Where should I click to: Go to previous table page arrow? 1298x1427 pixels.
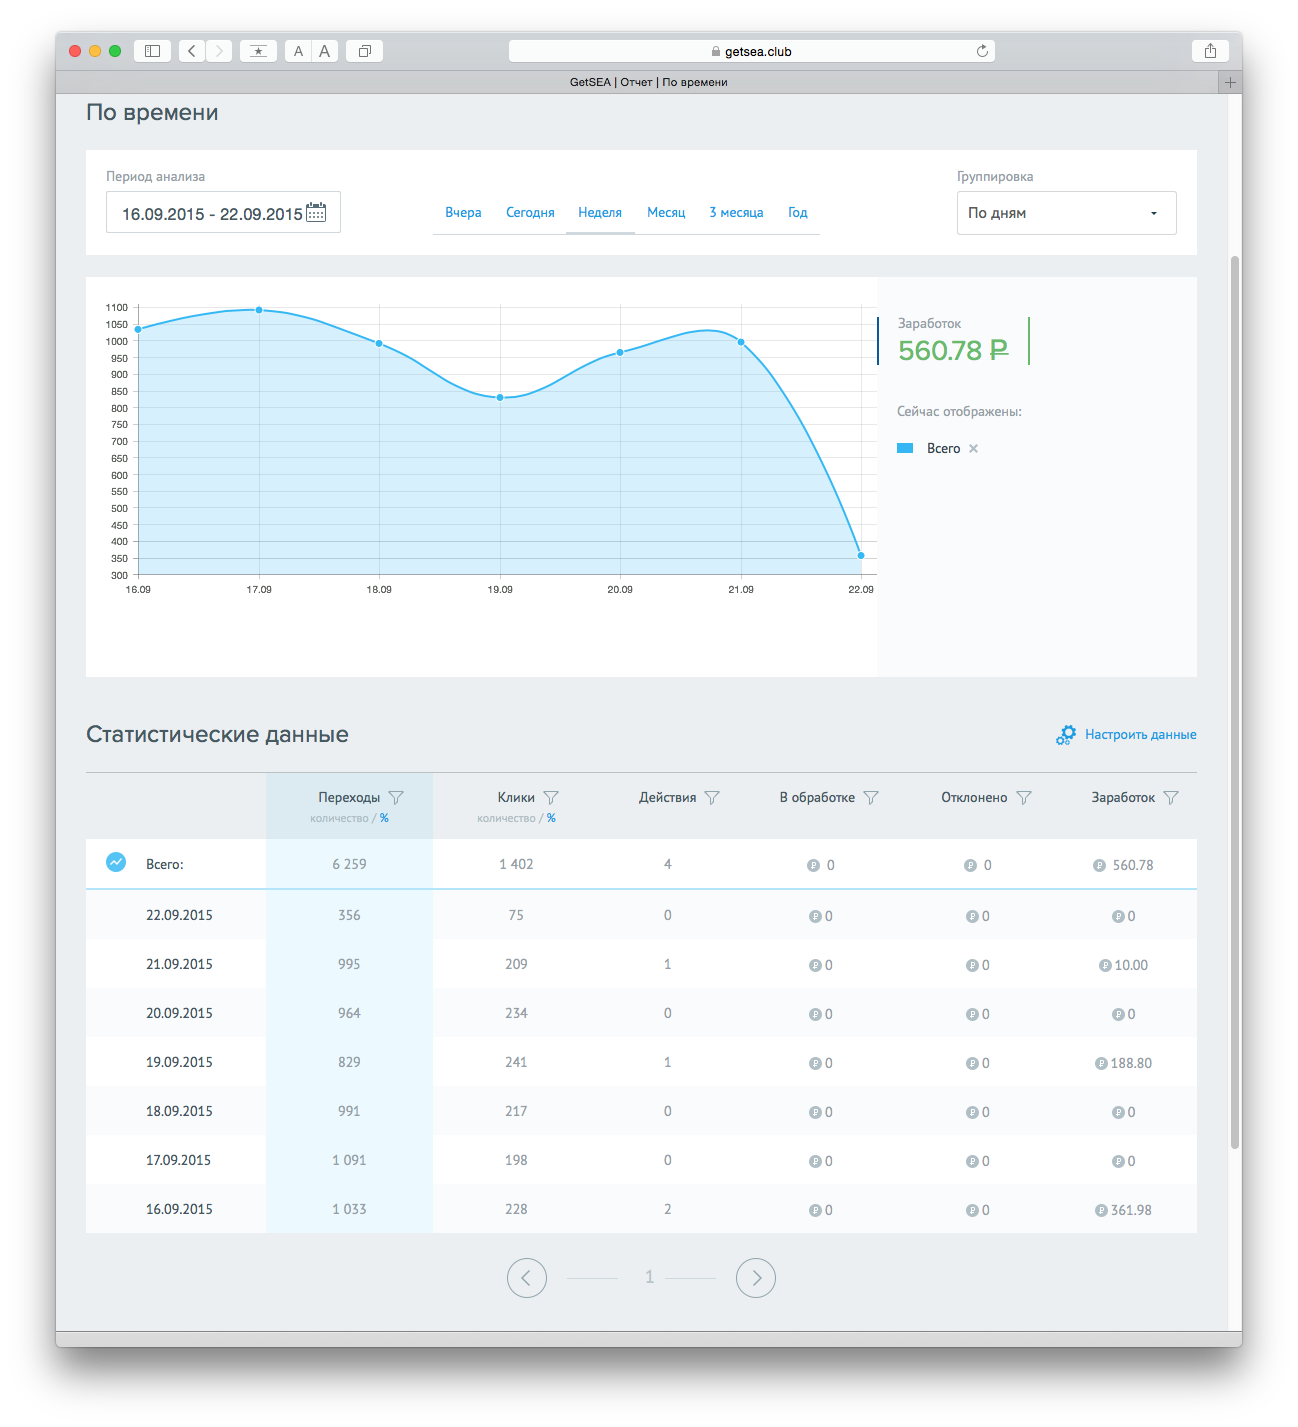(x=527, y=1278)
